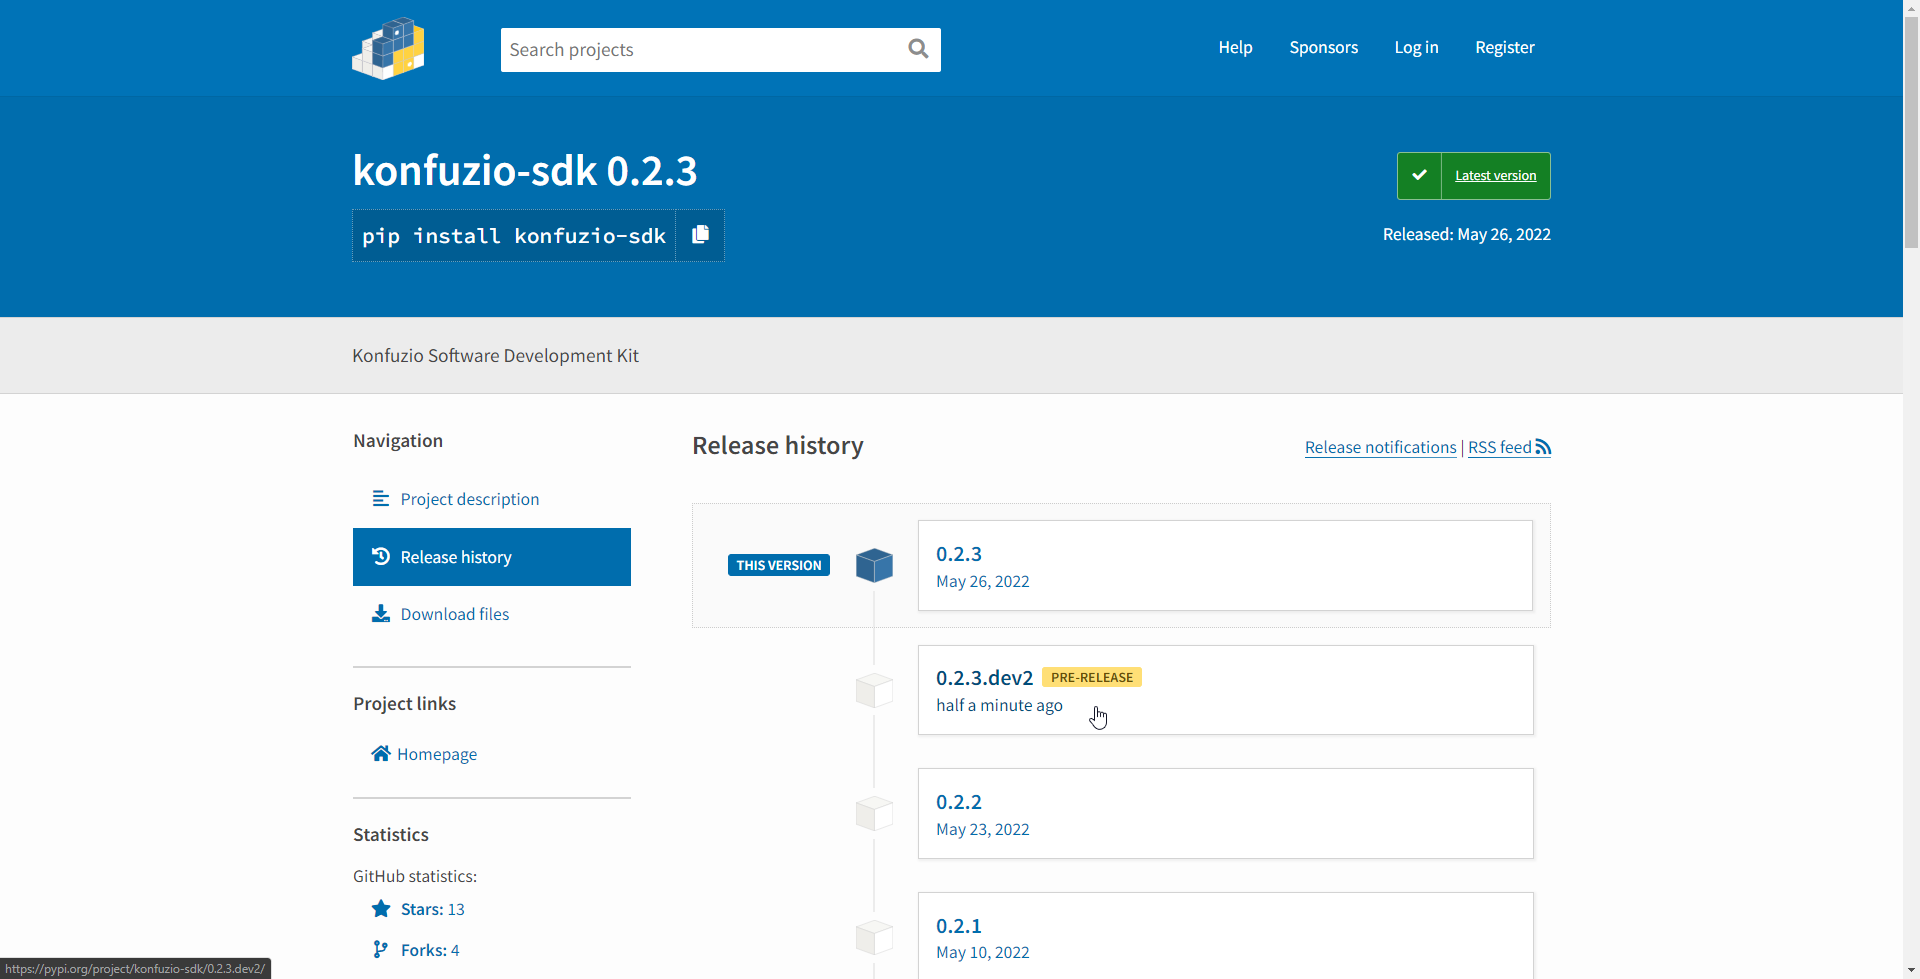Click 'Konfuzio Software Development Kit' summary text
The width and height of the screenshot is (1920, 979).
[495, 355]
